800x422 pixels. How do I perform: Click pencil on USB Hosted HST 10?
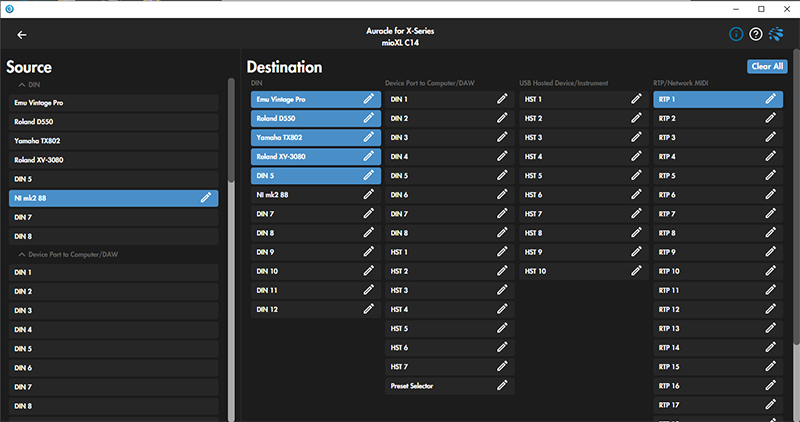636,271
